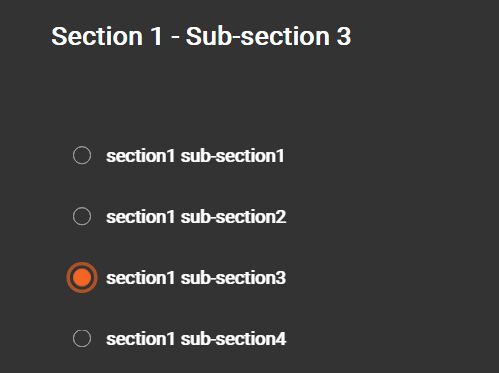Click the "section1 sub-section4" label text
This screenshot has height=373, width=499.
[x=196, y=339]
